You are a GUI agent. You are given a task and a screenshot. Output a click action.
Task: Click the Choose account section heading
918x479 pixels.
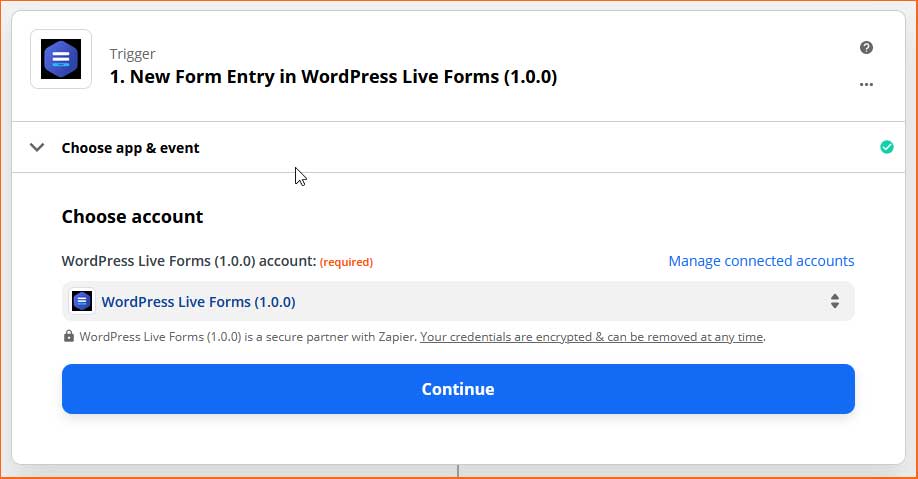[132, 217]
